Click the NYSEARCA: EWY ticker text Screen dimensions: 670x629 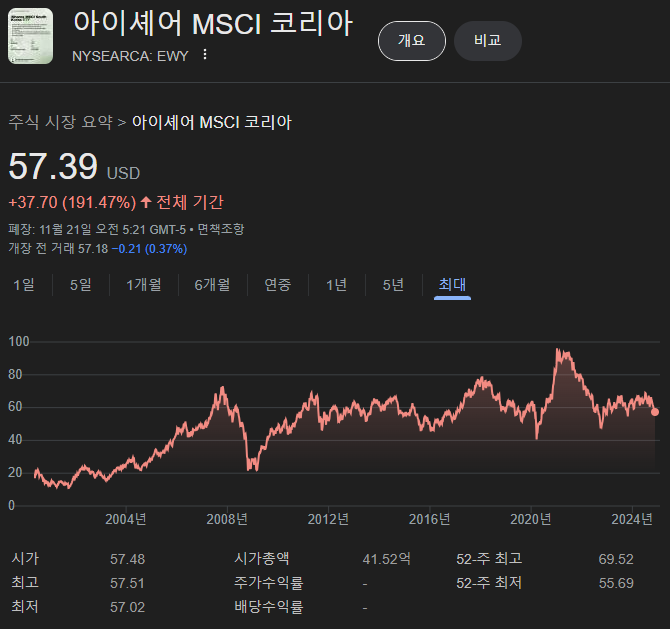tap(130, 56)
